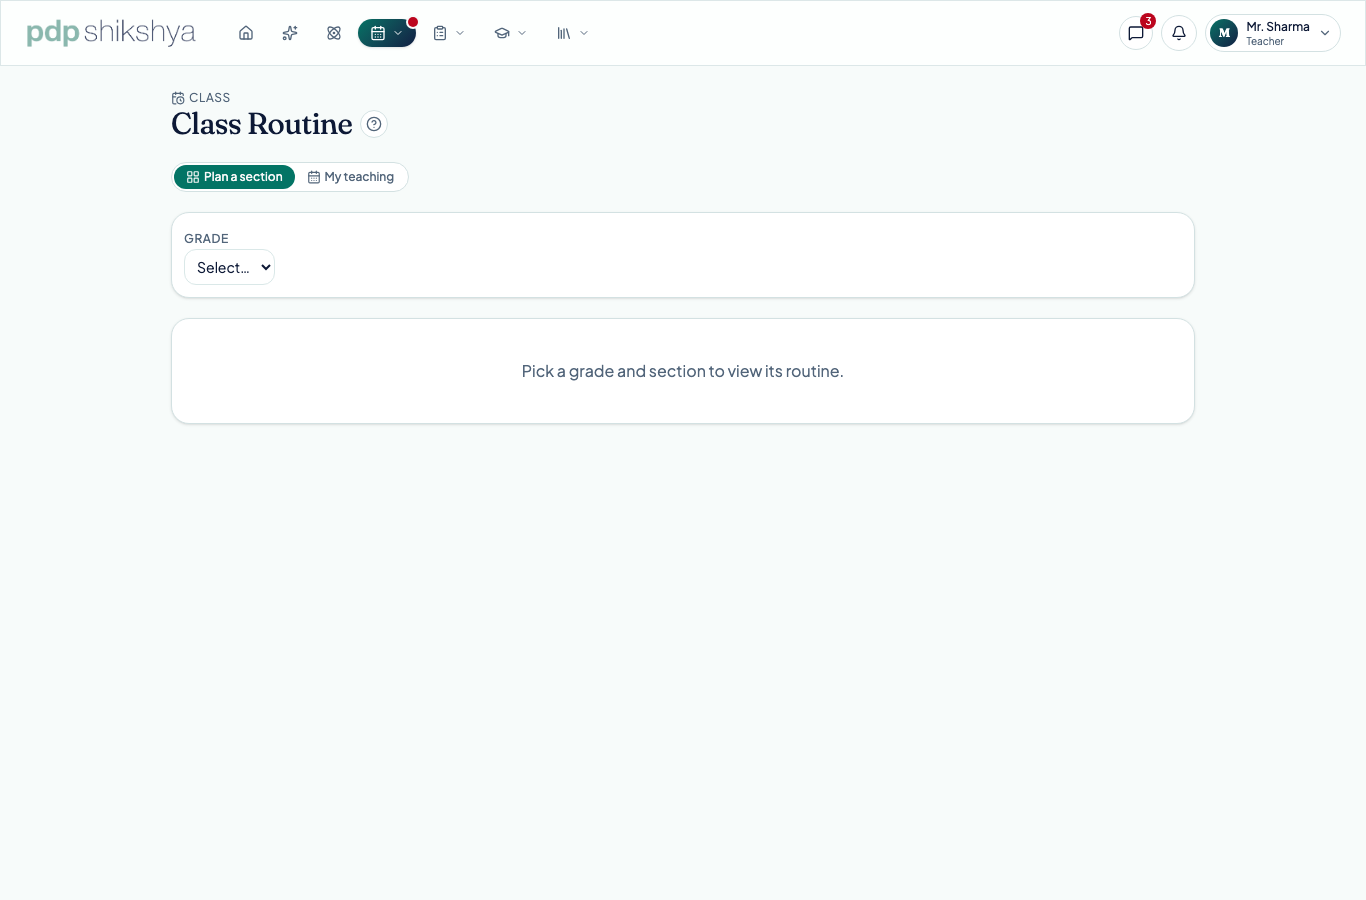1366x900 pixels.
Task: Go to the home icon in navbar
Action: [246, 33]
